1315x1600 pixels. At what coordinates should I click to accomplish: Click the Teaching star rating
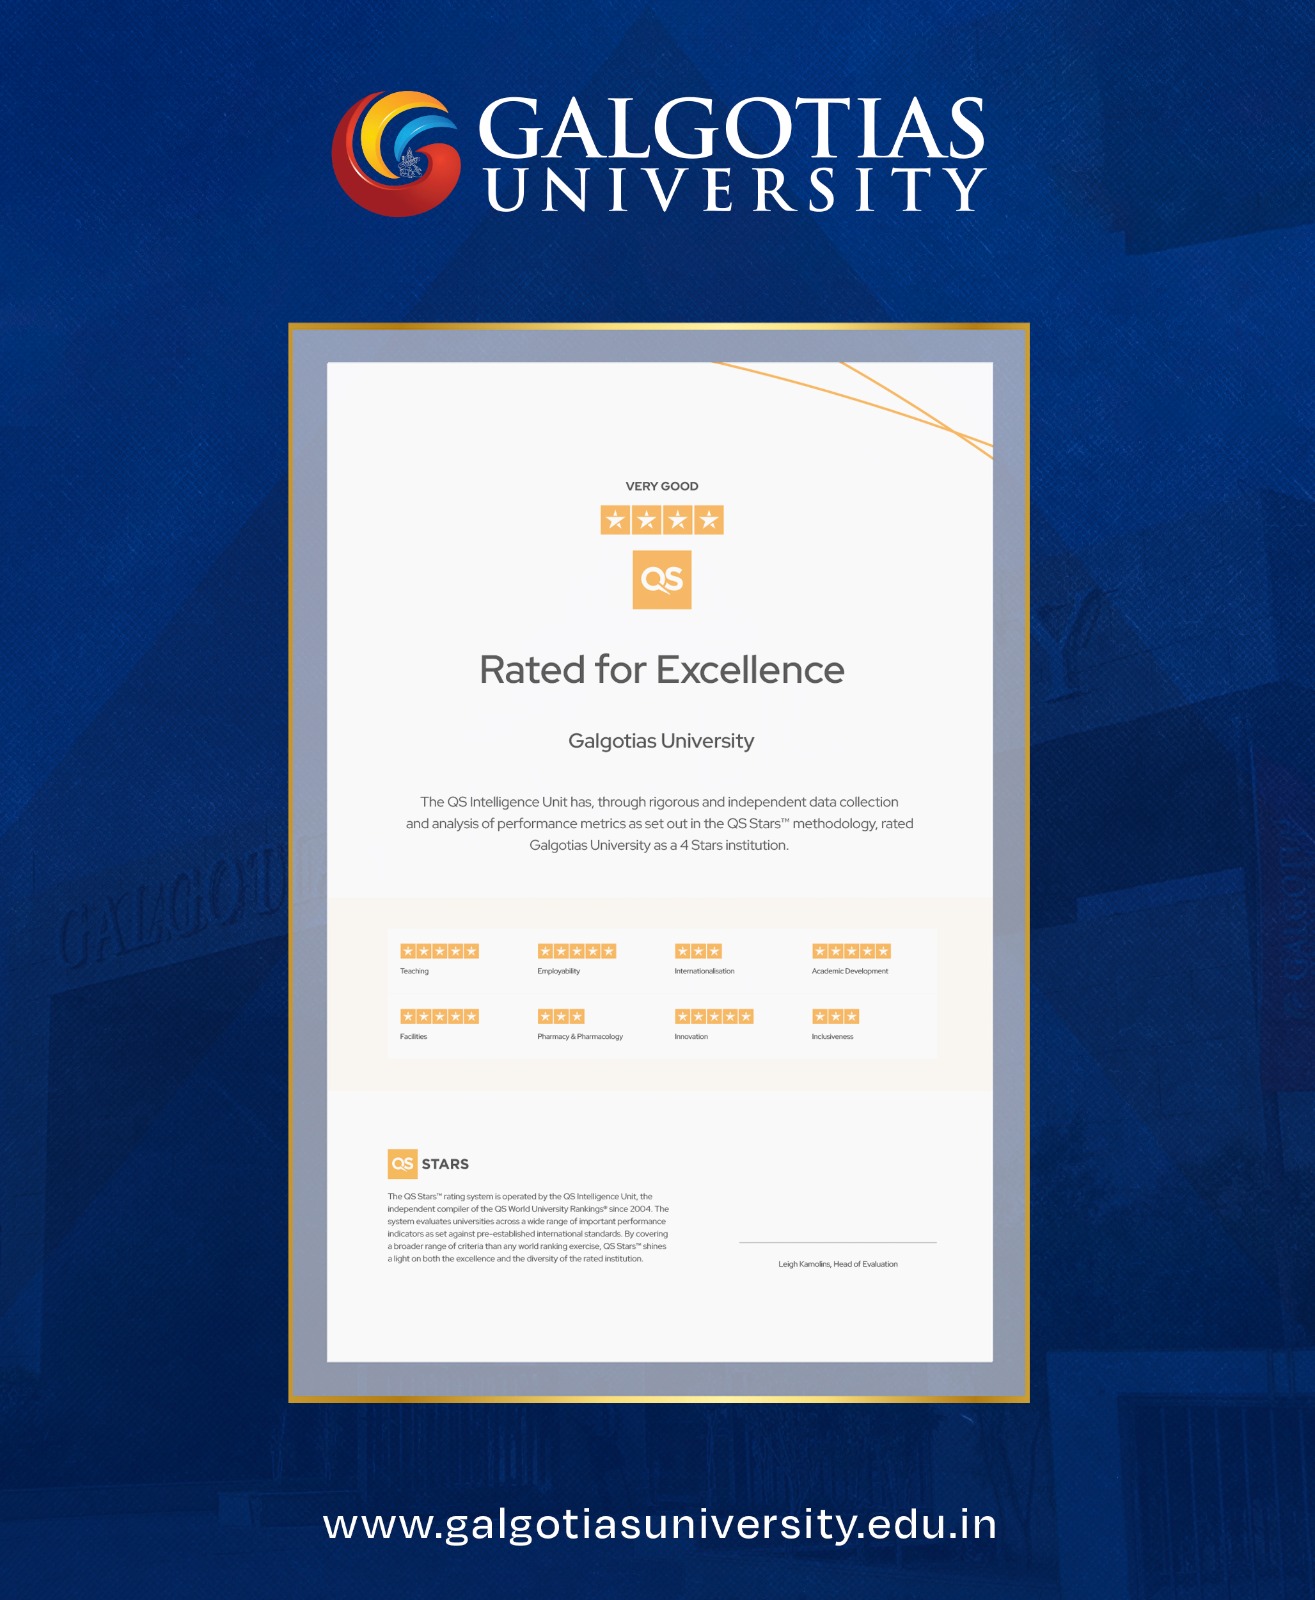pyautogui.click(x=439, y=951)
